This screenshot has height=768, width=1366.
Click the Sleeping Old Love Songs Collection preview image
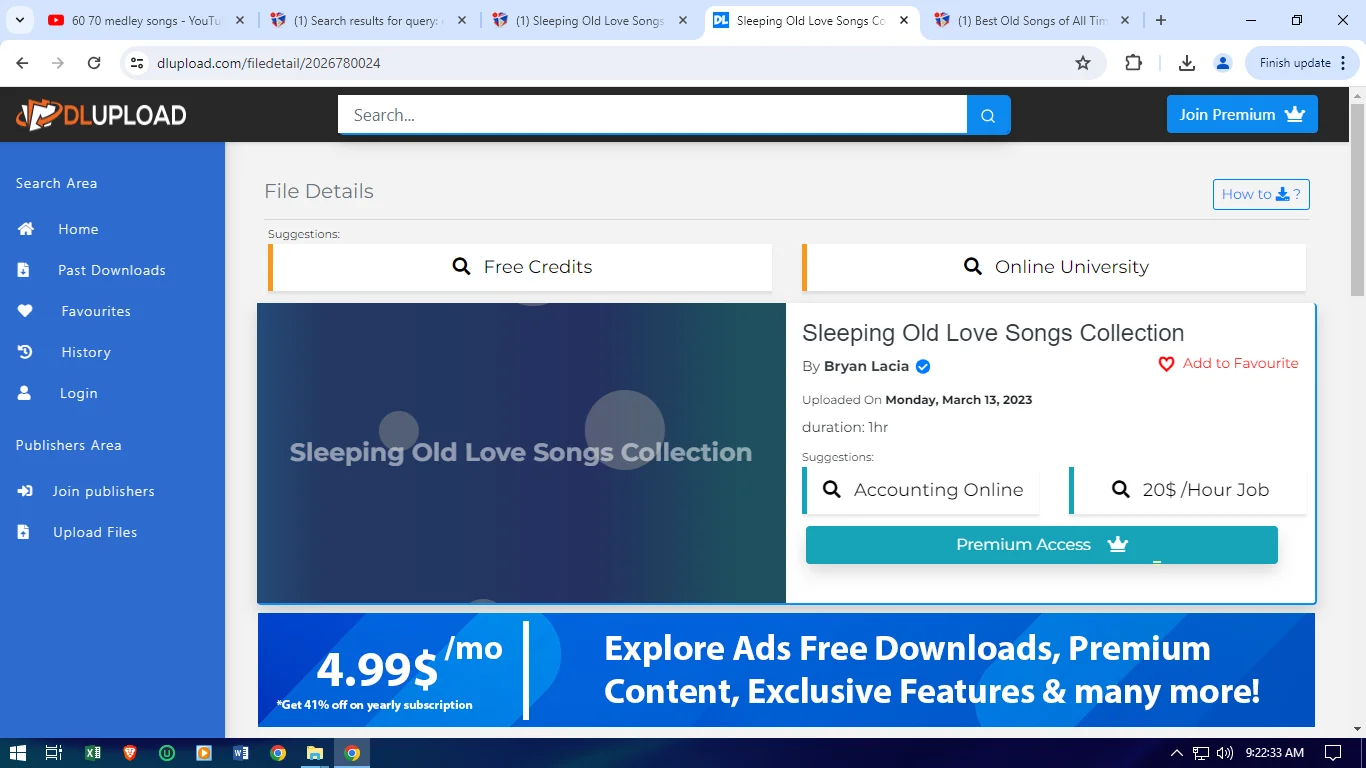[521, 453]
